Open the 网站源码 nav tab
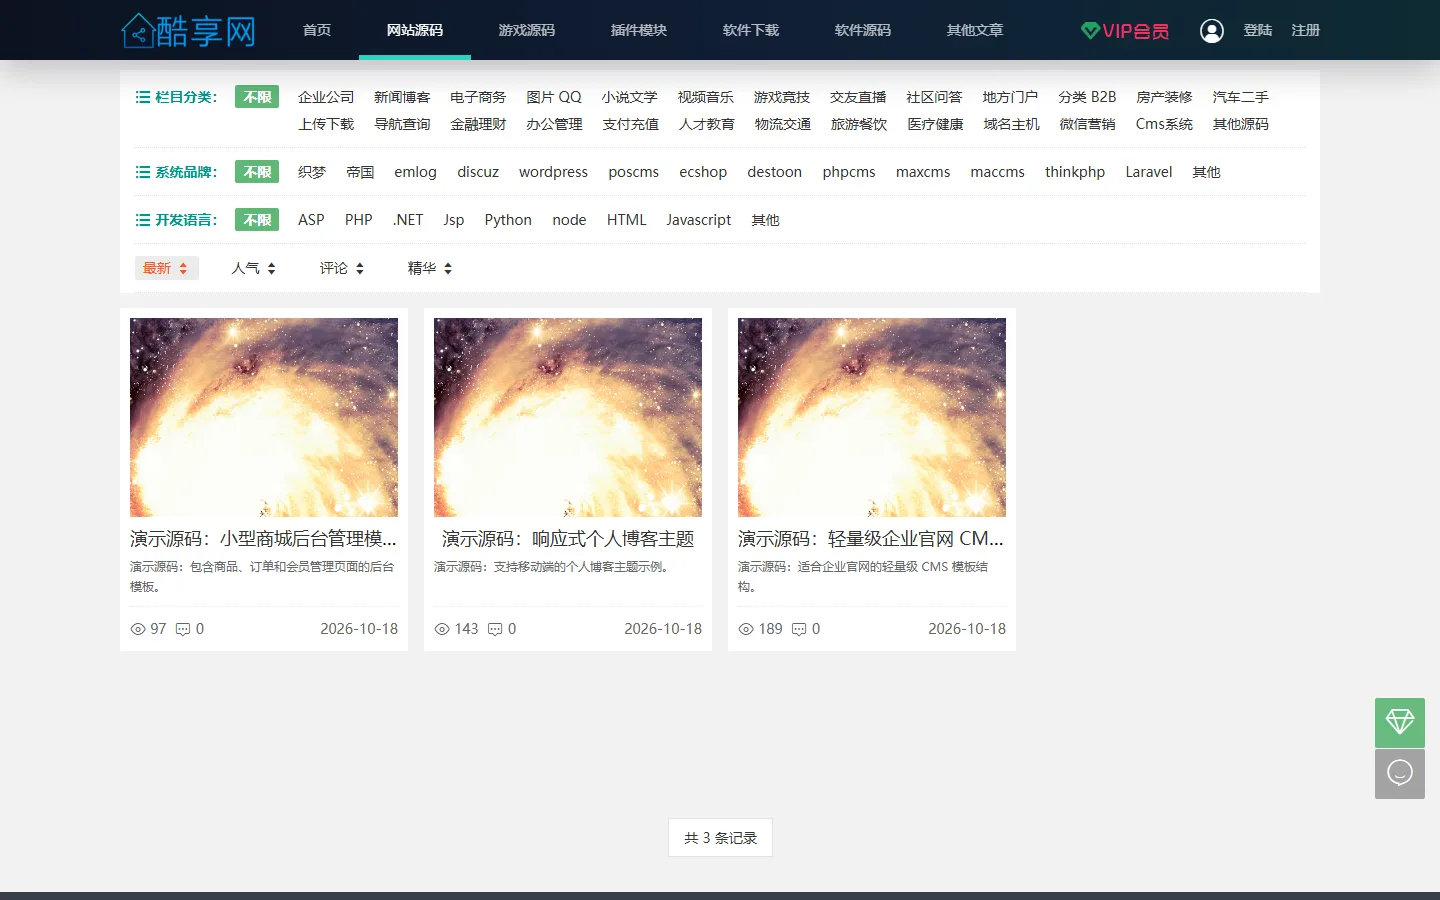Screen dimensions: 1440x900 [415, 30]
